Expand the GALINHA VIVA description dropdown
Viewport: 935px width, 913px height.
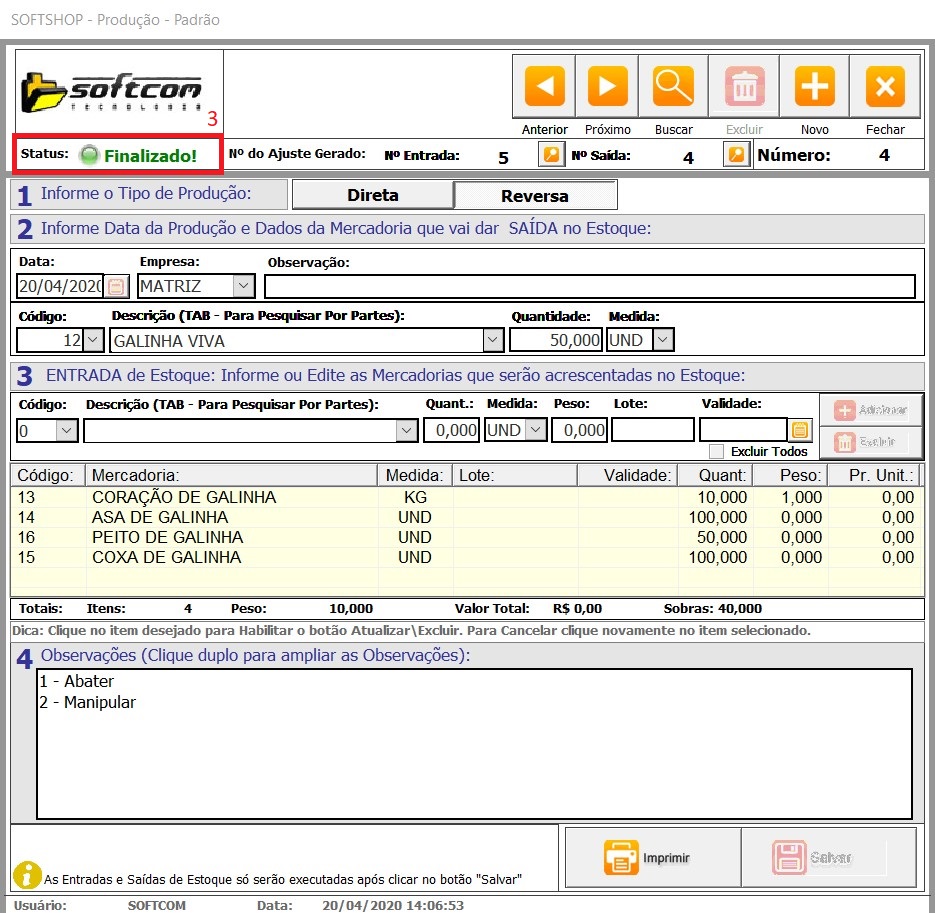(x=492, y=341)
